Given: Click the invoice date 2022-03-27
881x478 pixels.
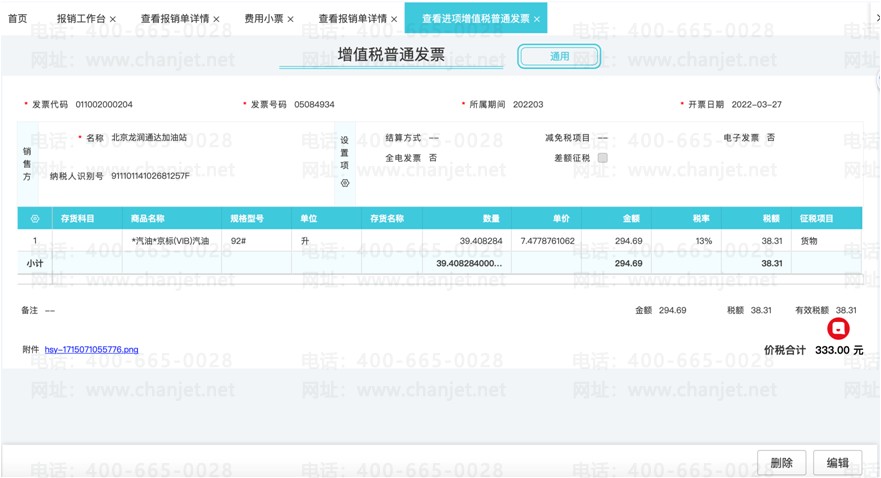Looking at the screenshot, I should [756, 104].
